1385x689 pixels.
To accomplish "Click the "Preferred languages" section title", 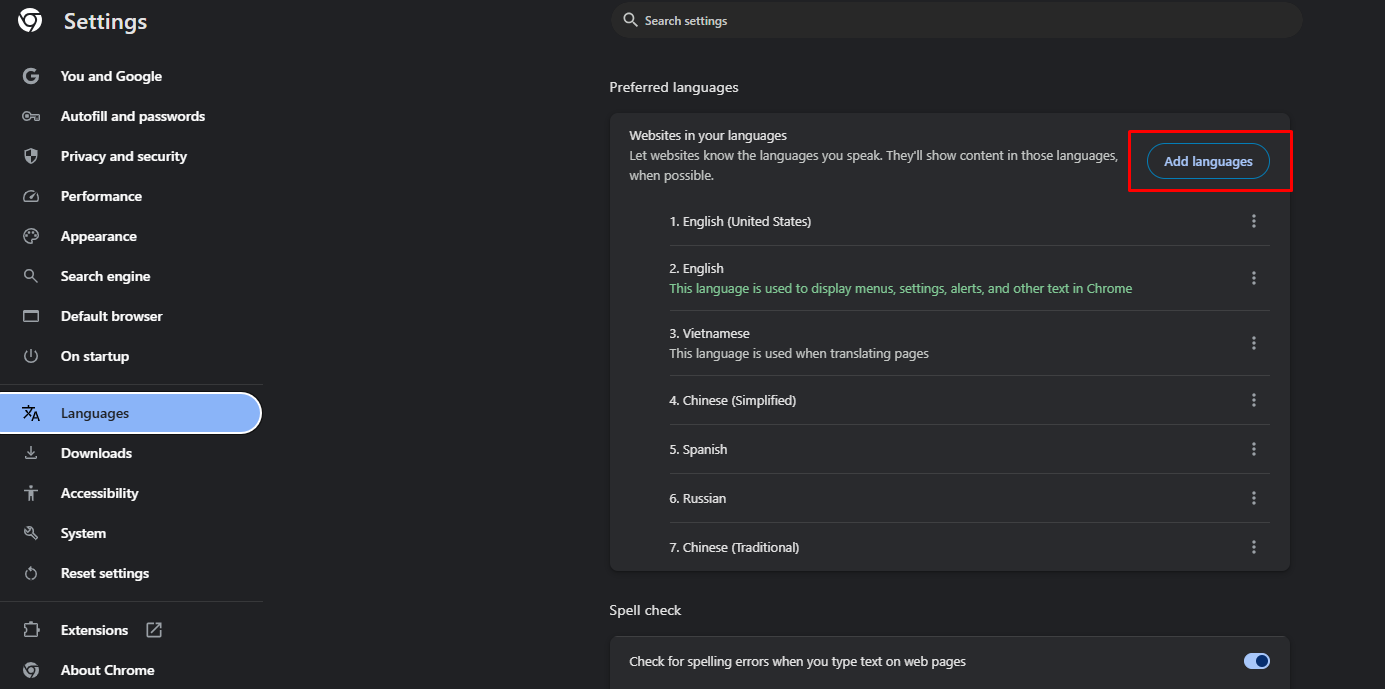I will point(674,87).
